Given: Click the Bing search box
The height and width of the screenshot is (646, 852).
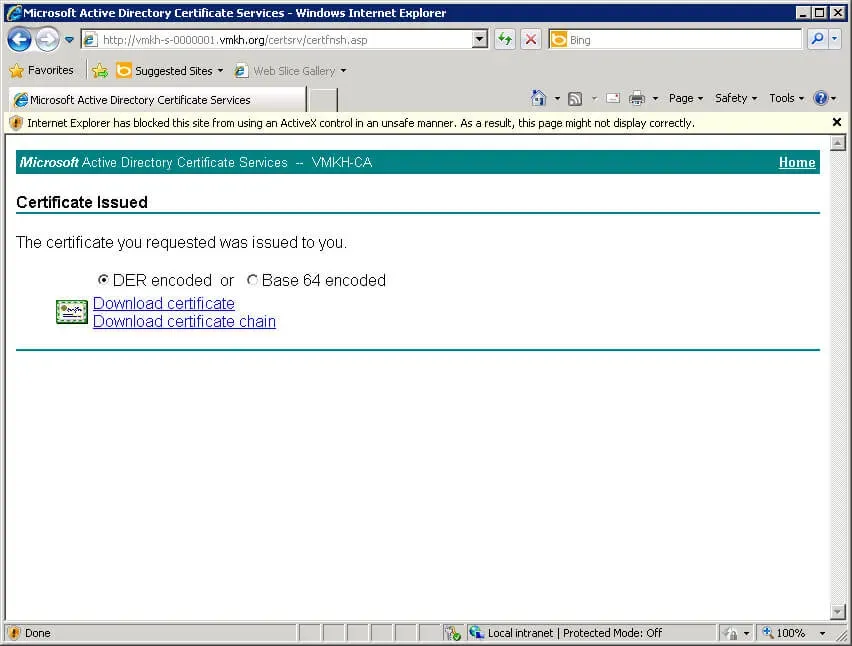Looking at the screenshot, I should coord(675,40).
